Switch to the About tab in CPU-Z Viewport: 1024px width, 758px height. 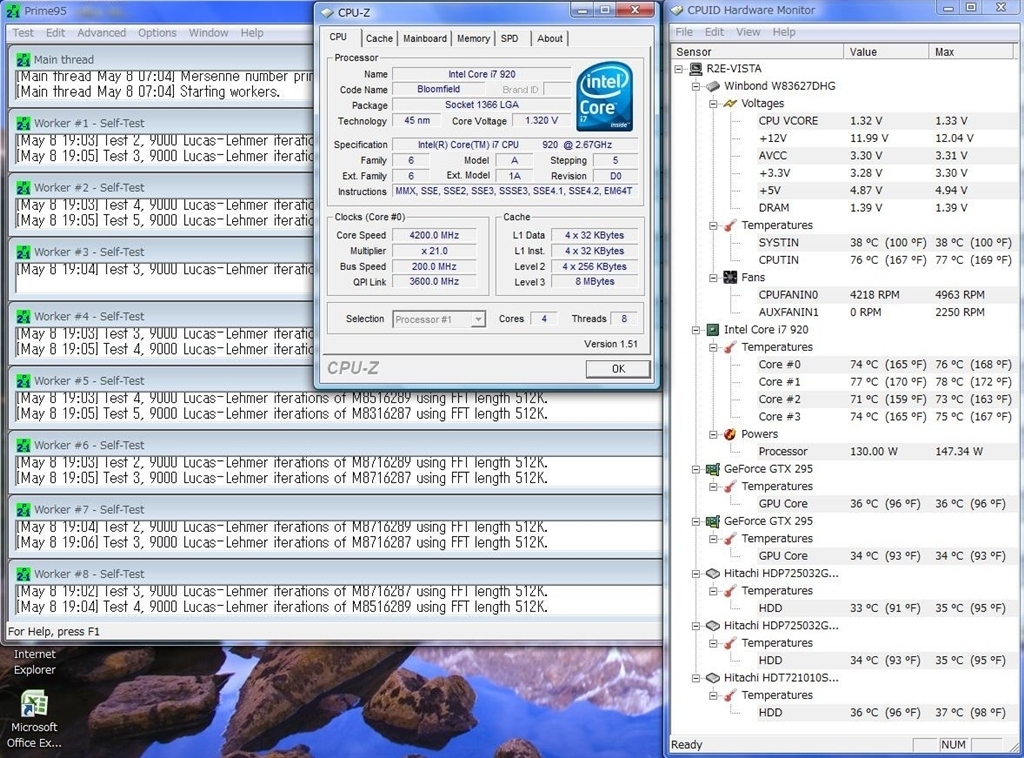click(x=550, y=39)
